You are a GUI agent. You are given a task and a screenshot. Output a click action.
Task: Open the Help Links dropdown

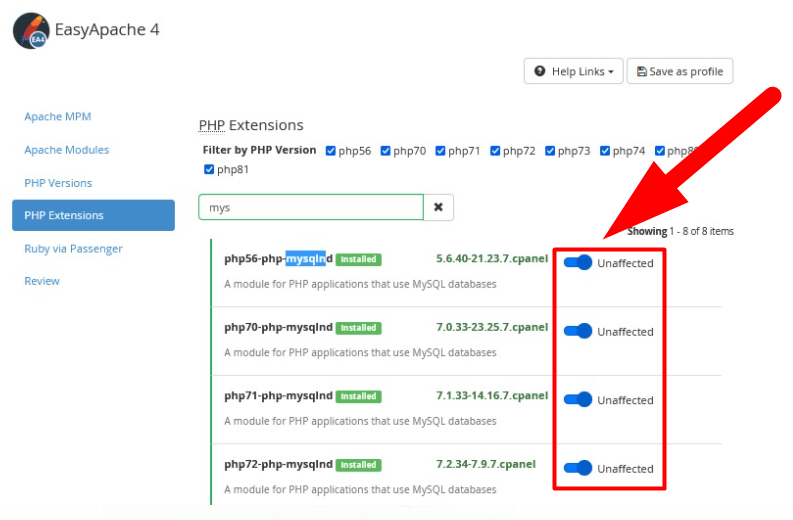pos(574,71)
